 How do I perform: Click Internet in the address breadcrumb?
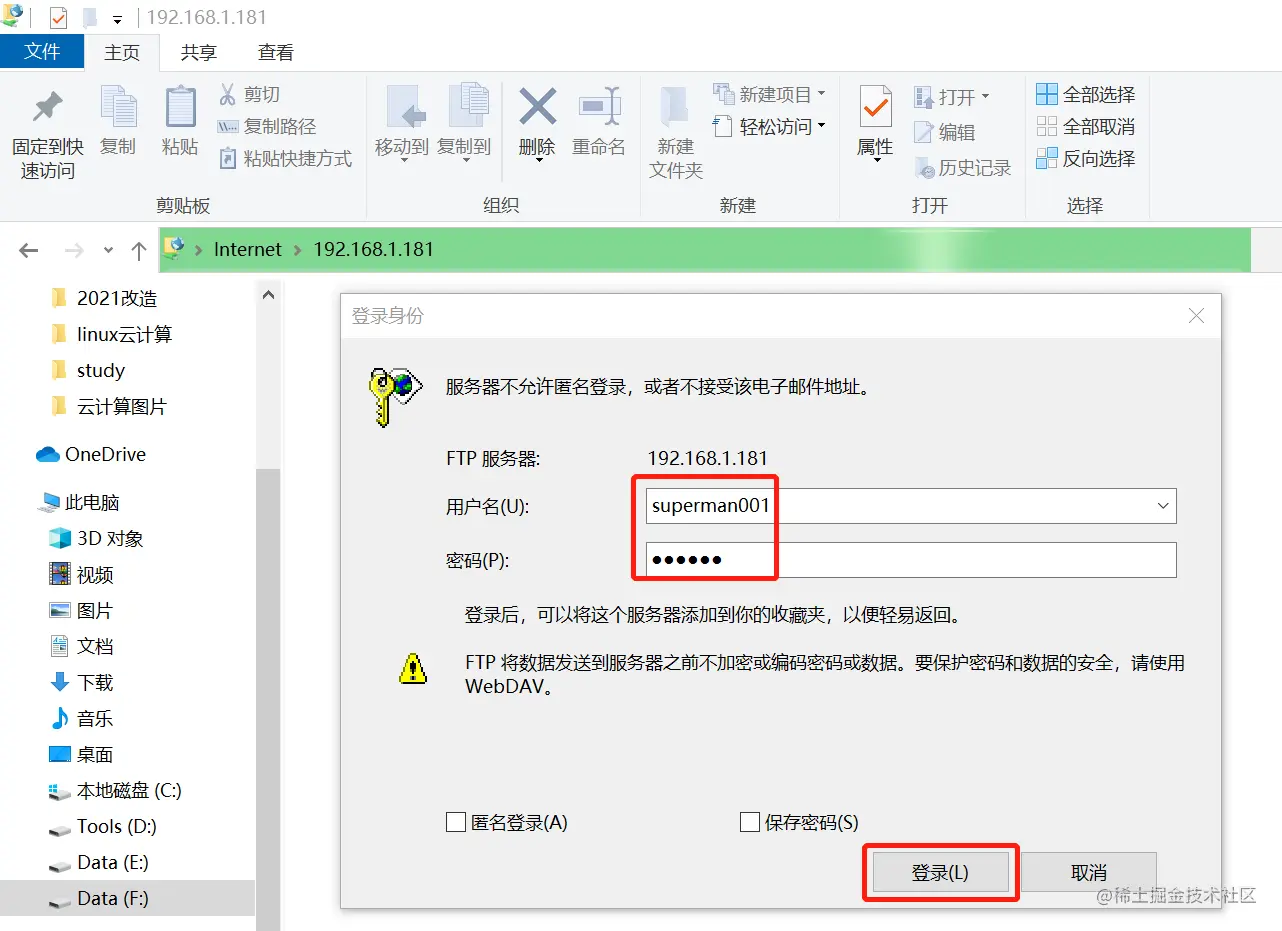248,249
